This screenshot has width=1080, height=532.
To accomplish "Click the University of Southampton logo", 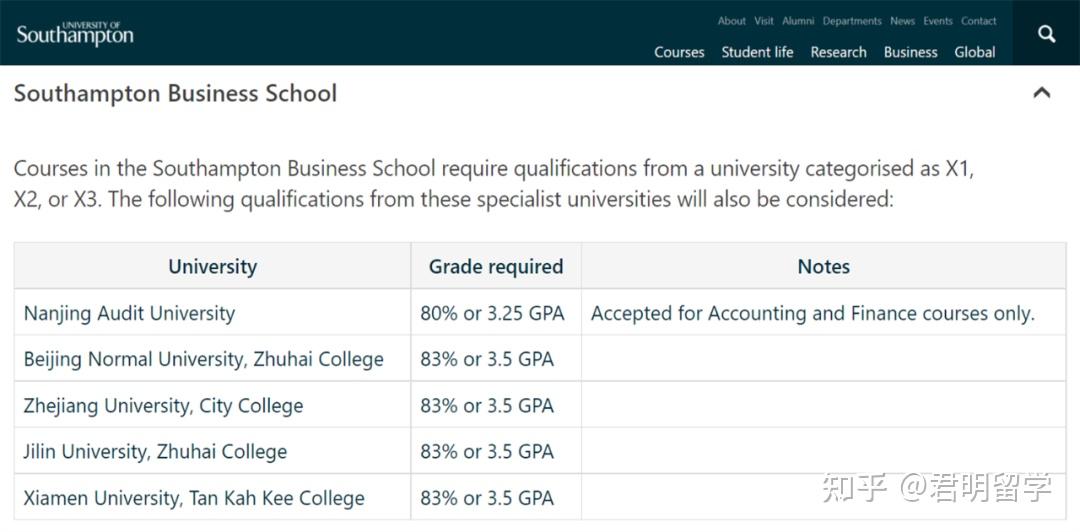I will [75, 33].
